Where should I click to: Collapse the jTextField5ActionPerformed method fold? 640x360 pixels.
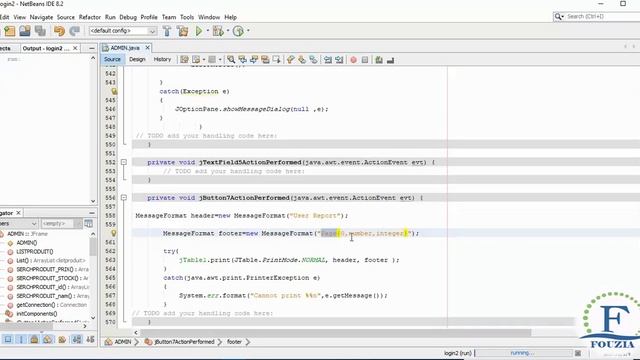click(x=124, y=162)
